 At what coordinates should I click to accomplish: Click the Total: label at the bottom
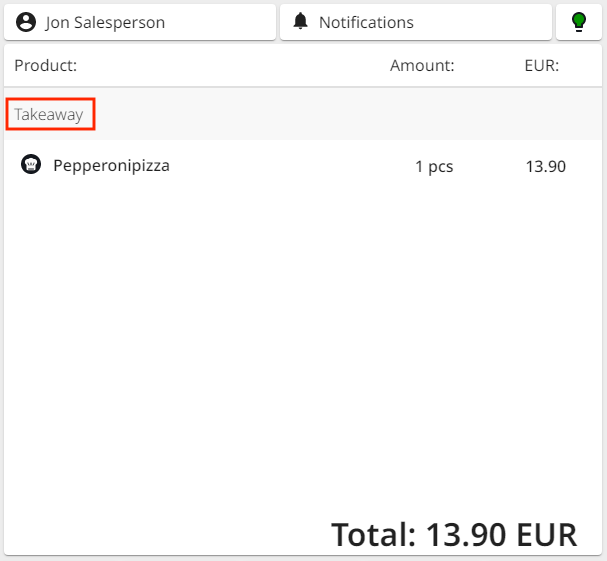[373, 535]
